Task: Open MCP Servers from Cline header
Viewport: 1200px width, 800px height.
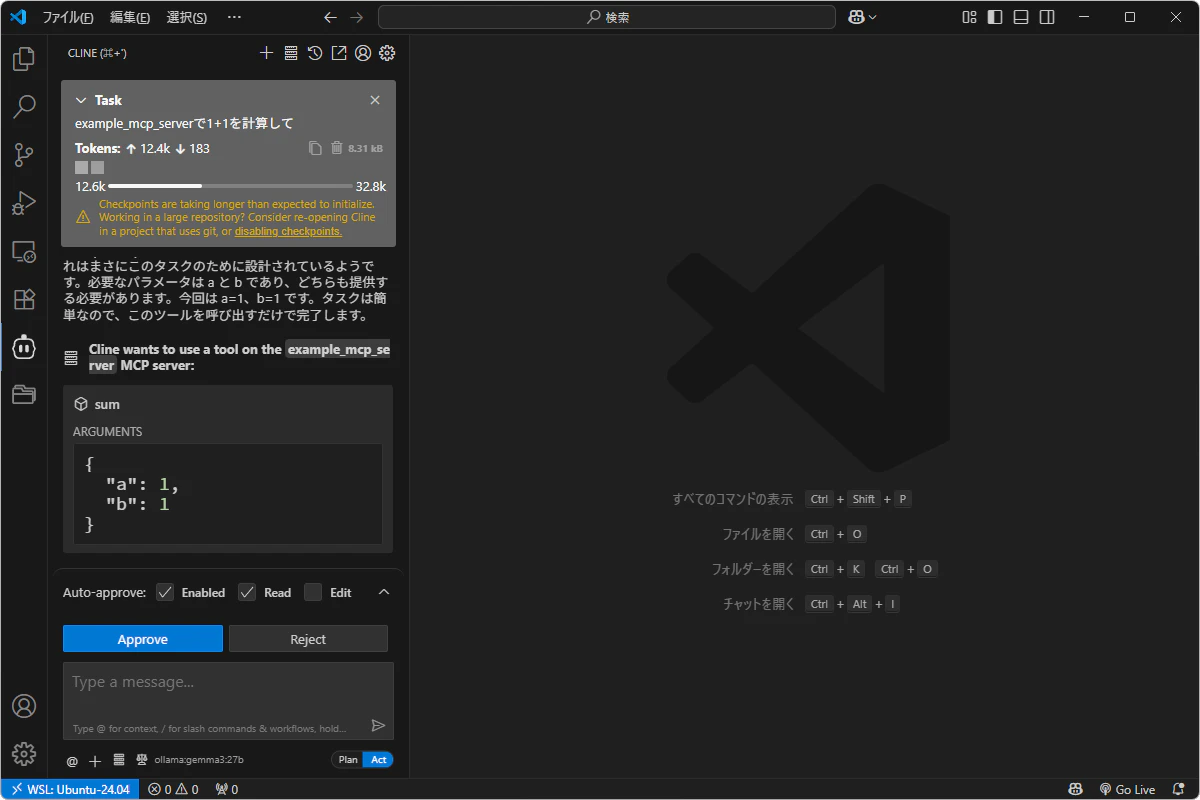Action: coord(291,53)
